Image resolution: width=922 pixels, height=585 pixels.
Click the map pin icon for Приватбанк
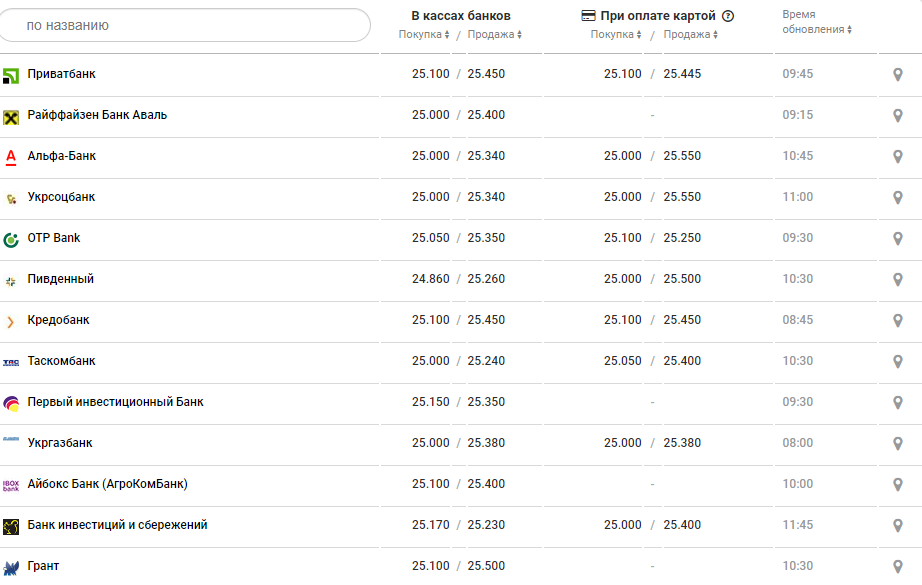click(897, 75)
